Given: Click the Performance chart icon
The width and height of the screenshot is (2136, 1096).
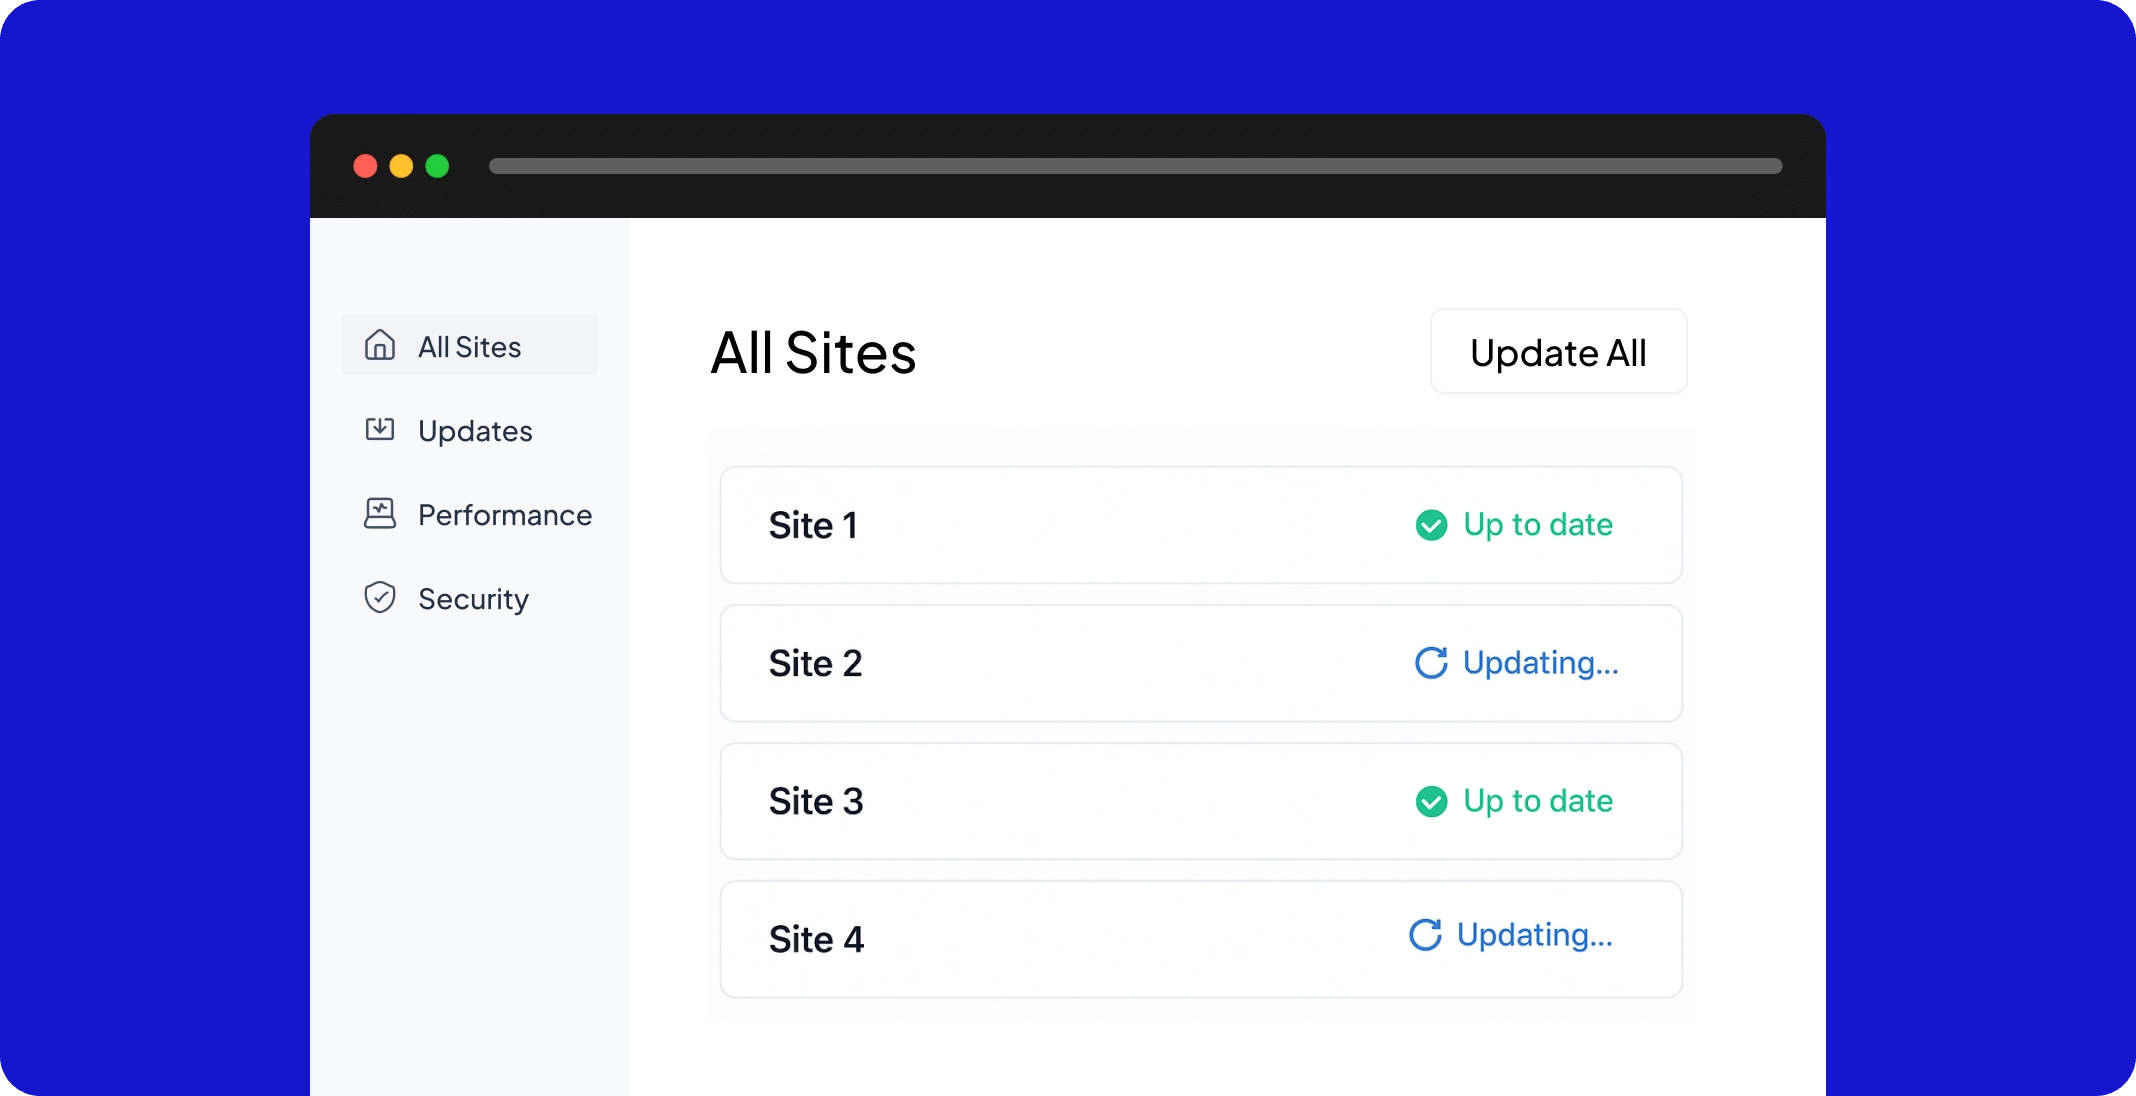Looking at the screenshot, I should [x=380, y=513].
